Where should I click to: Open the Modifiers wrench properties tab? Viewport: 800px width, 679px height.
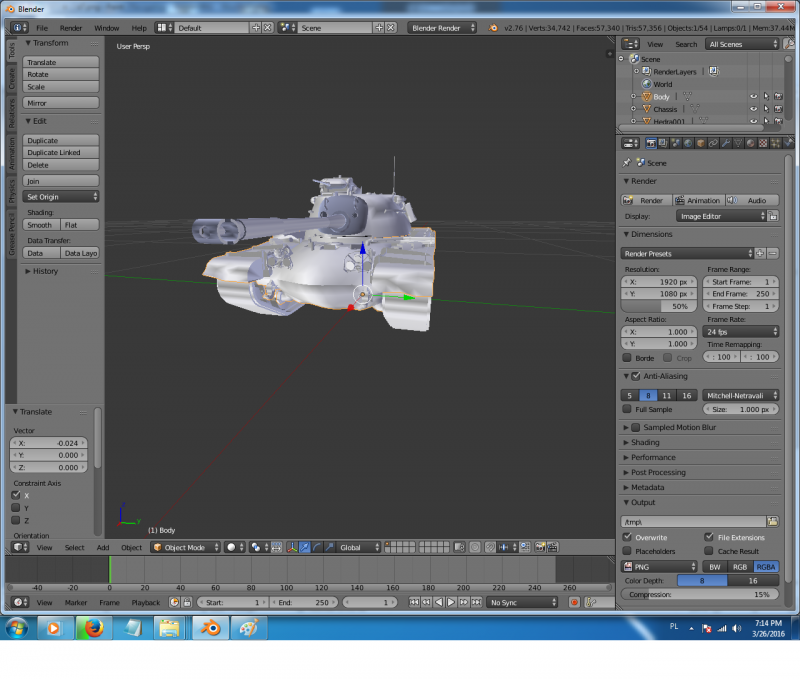click(726, 143)
